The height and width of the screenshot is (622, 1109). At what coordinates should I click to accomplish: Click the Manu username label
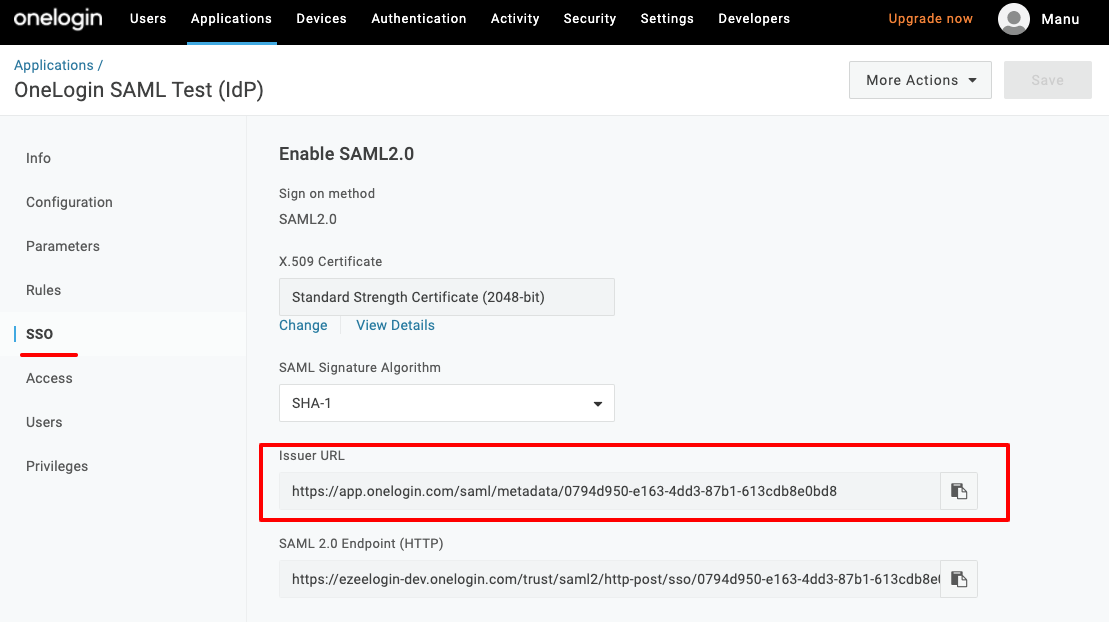point(1060,19)
